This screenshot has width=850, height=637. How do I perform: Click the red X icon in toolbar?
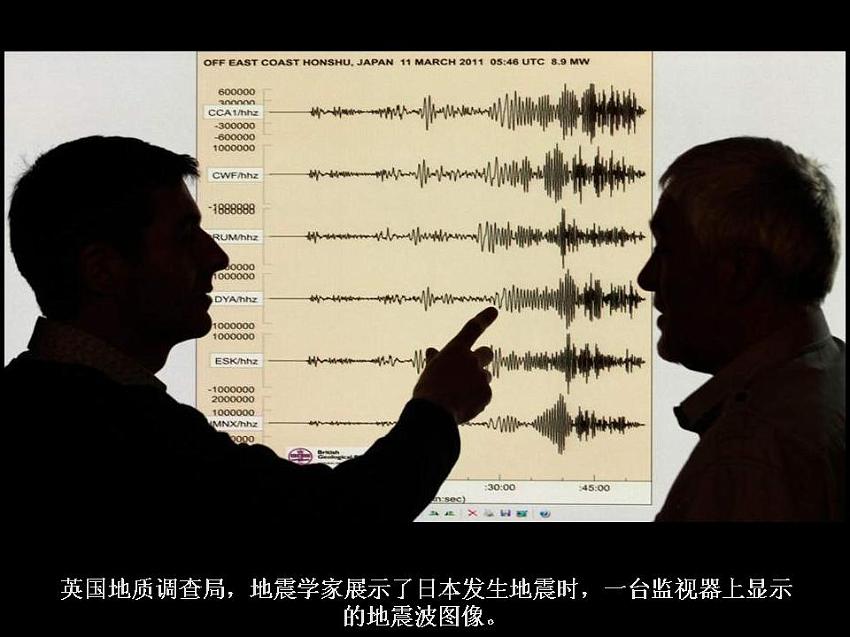(x=471, y=513)
